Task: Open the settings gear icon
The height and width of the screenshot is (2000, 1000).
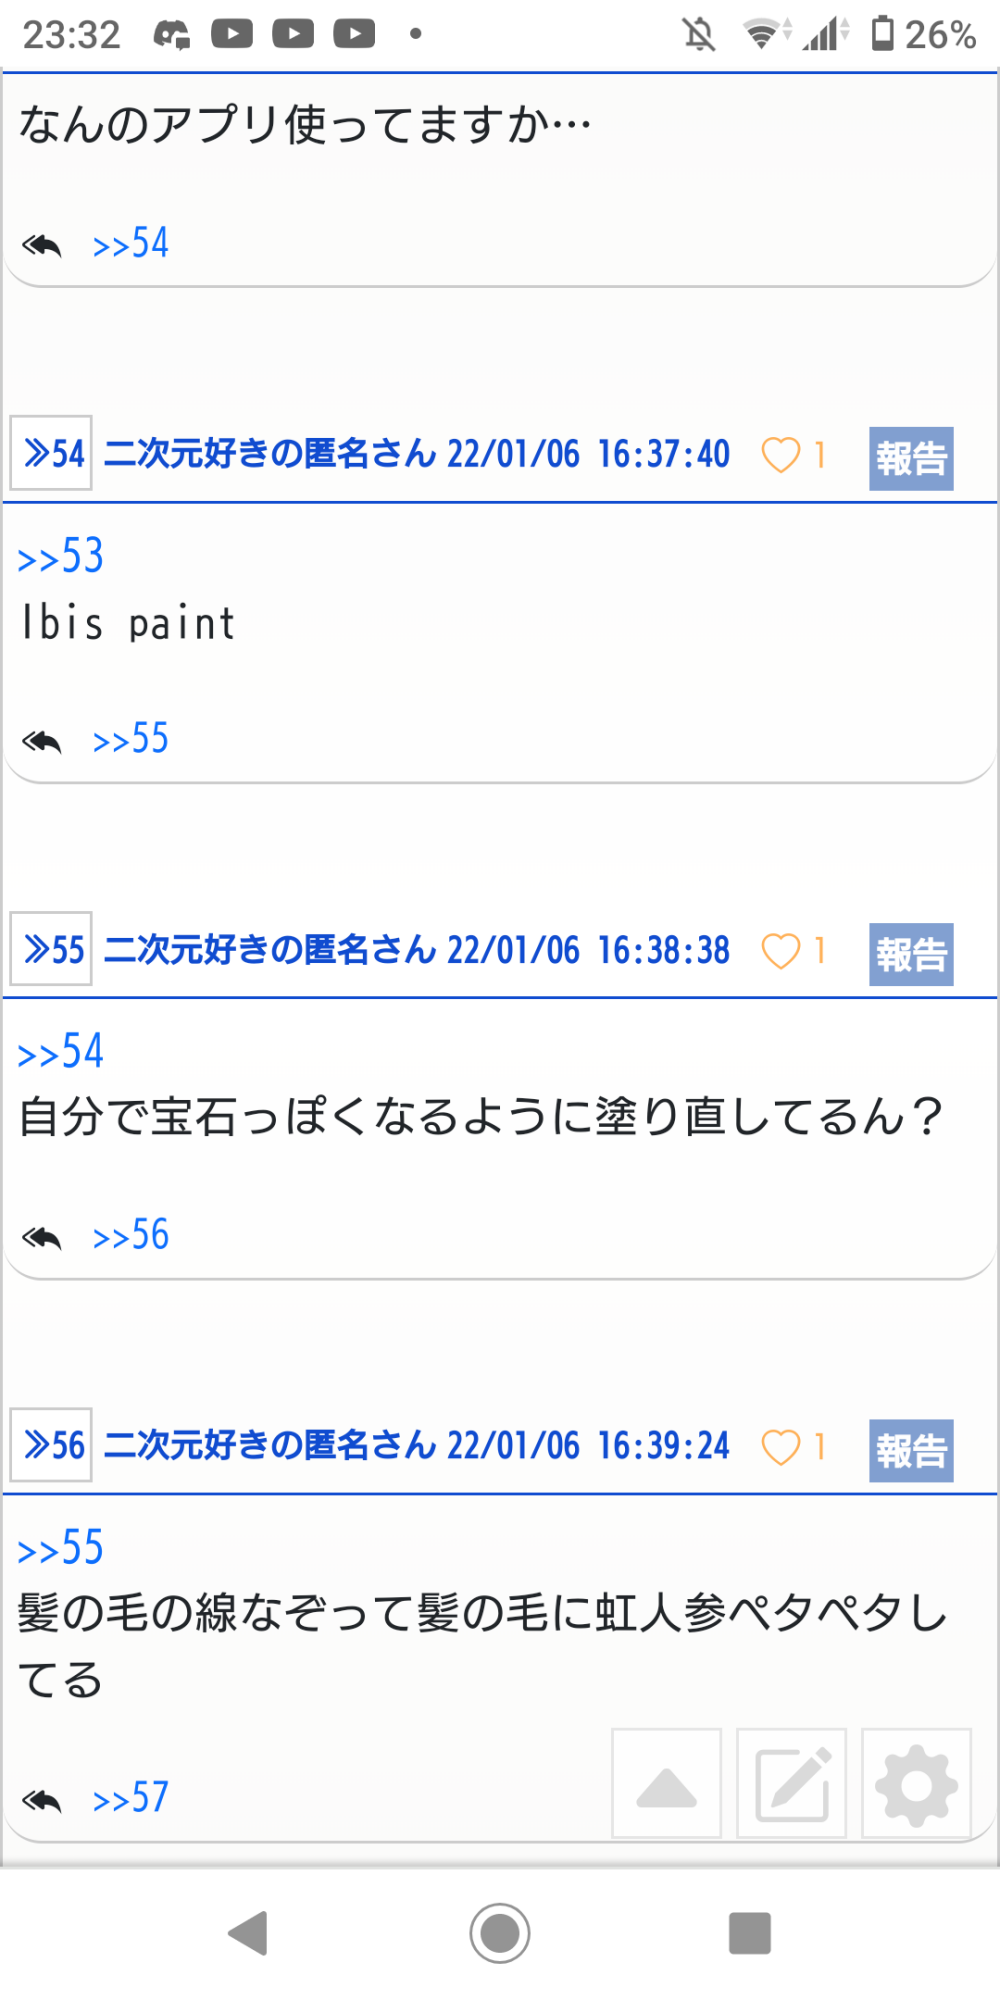Action: (x=916, y=1783)
